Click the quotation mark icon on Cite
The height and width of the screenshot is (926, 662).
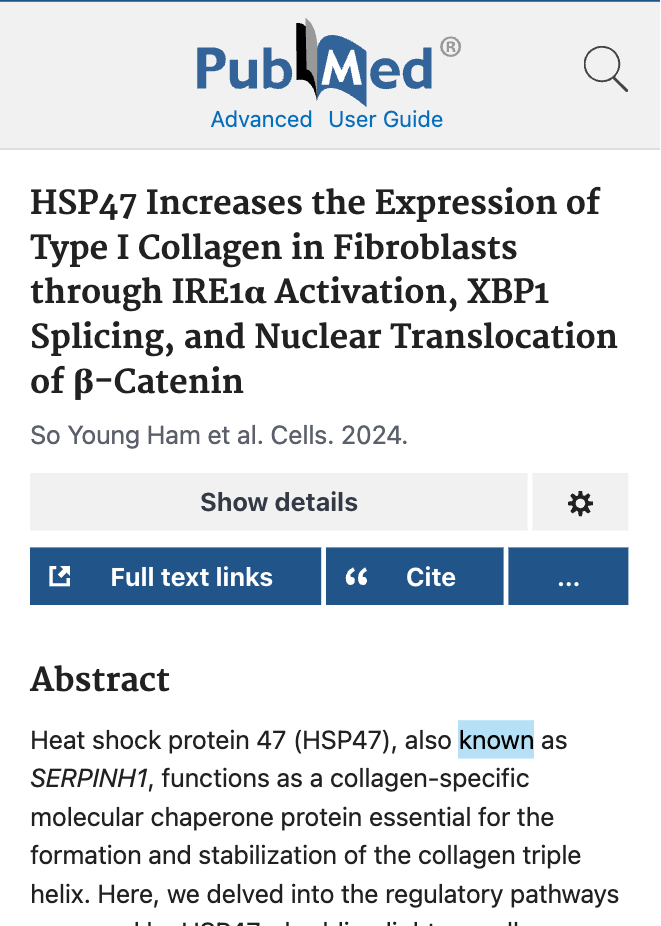[356, 577]
